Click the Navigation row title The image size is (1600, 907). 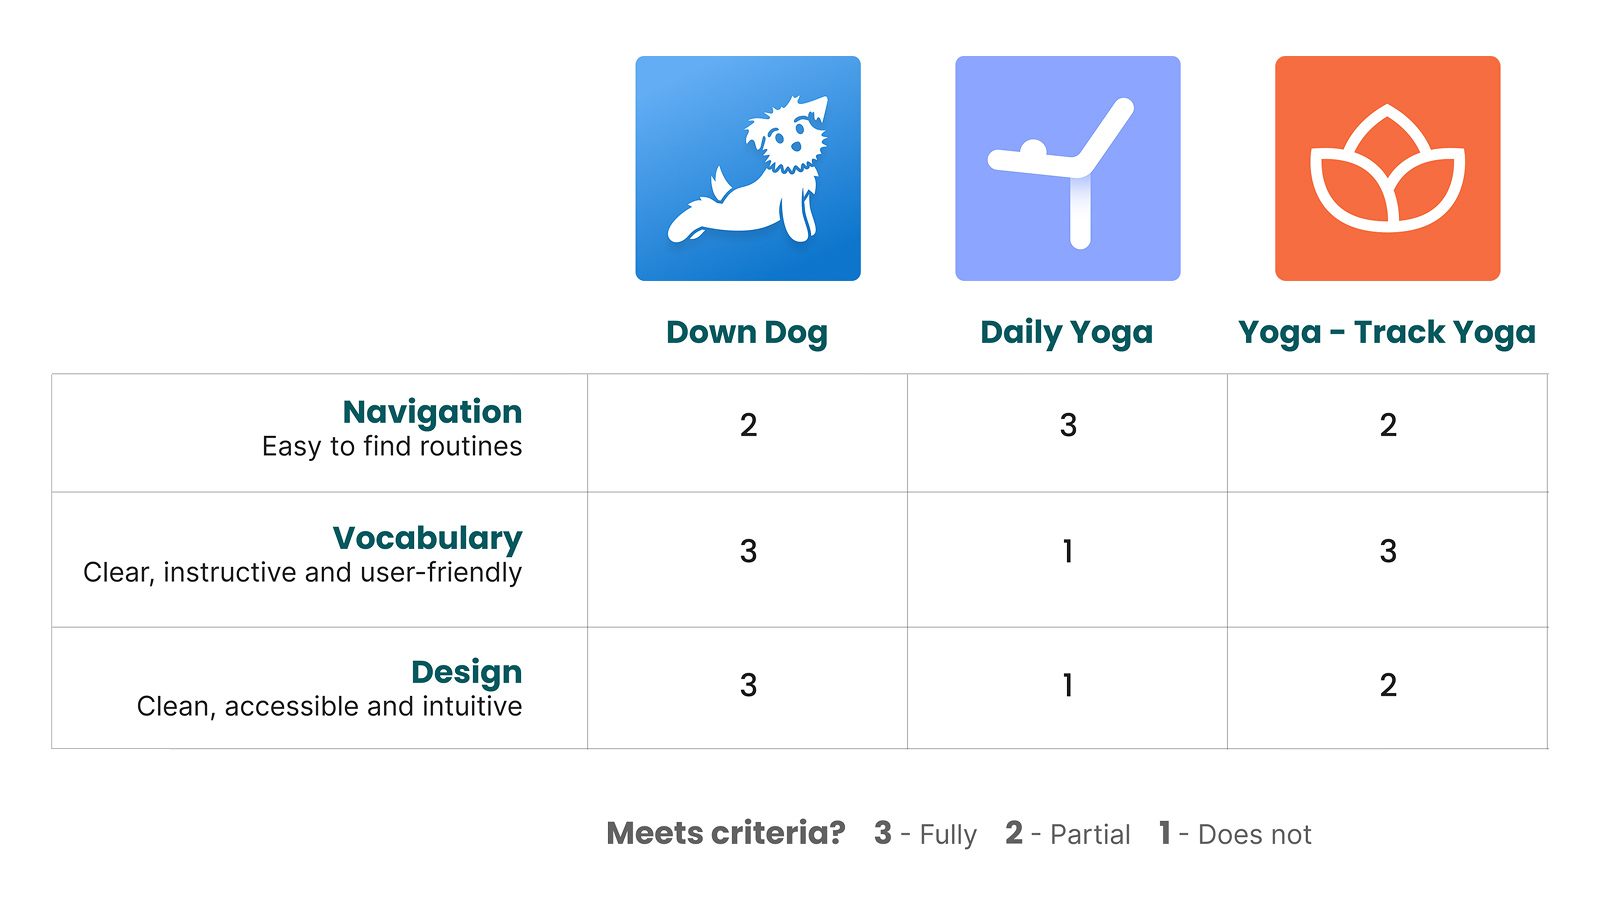[432, 411]
